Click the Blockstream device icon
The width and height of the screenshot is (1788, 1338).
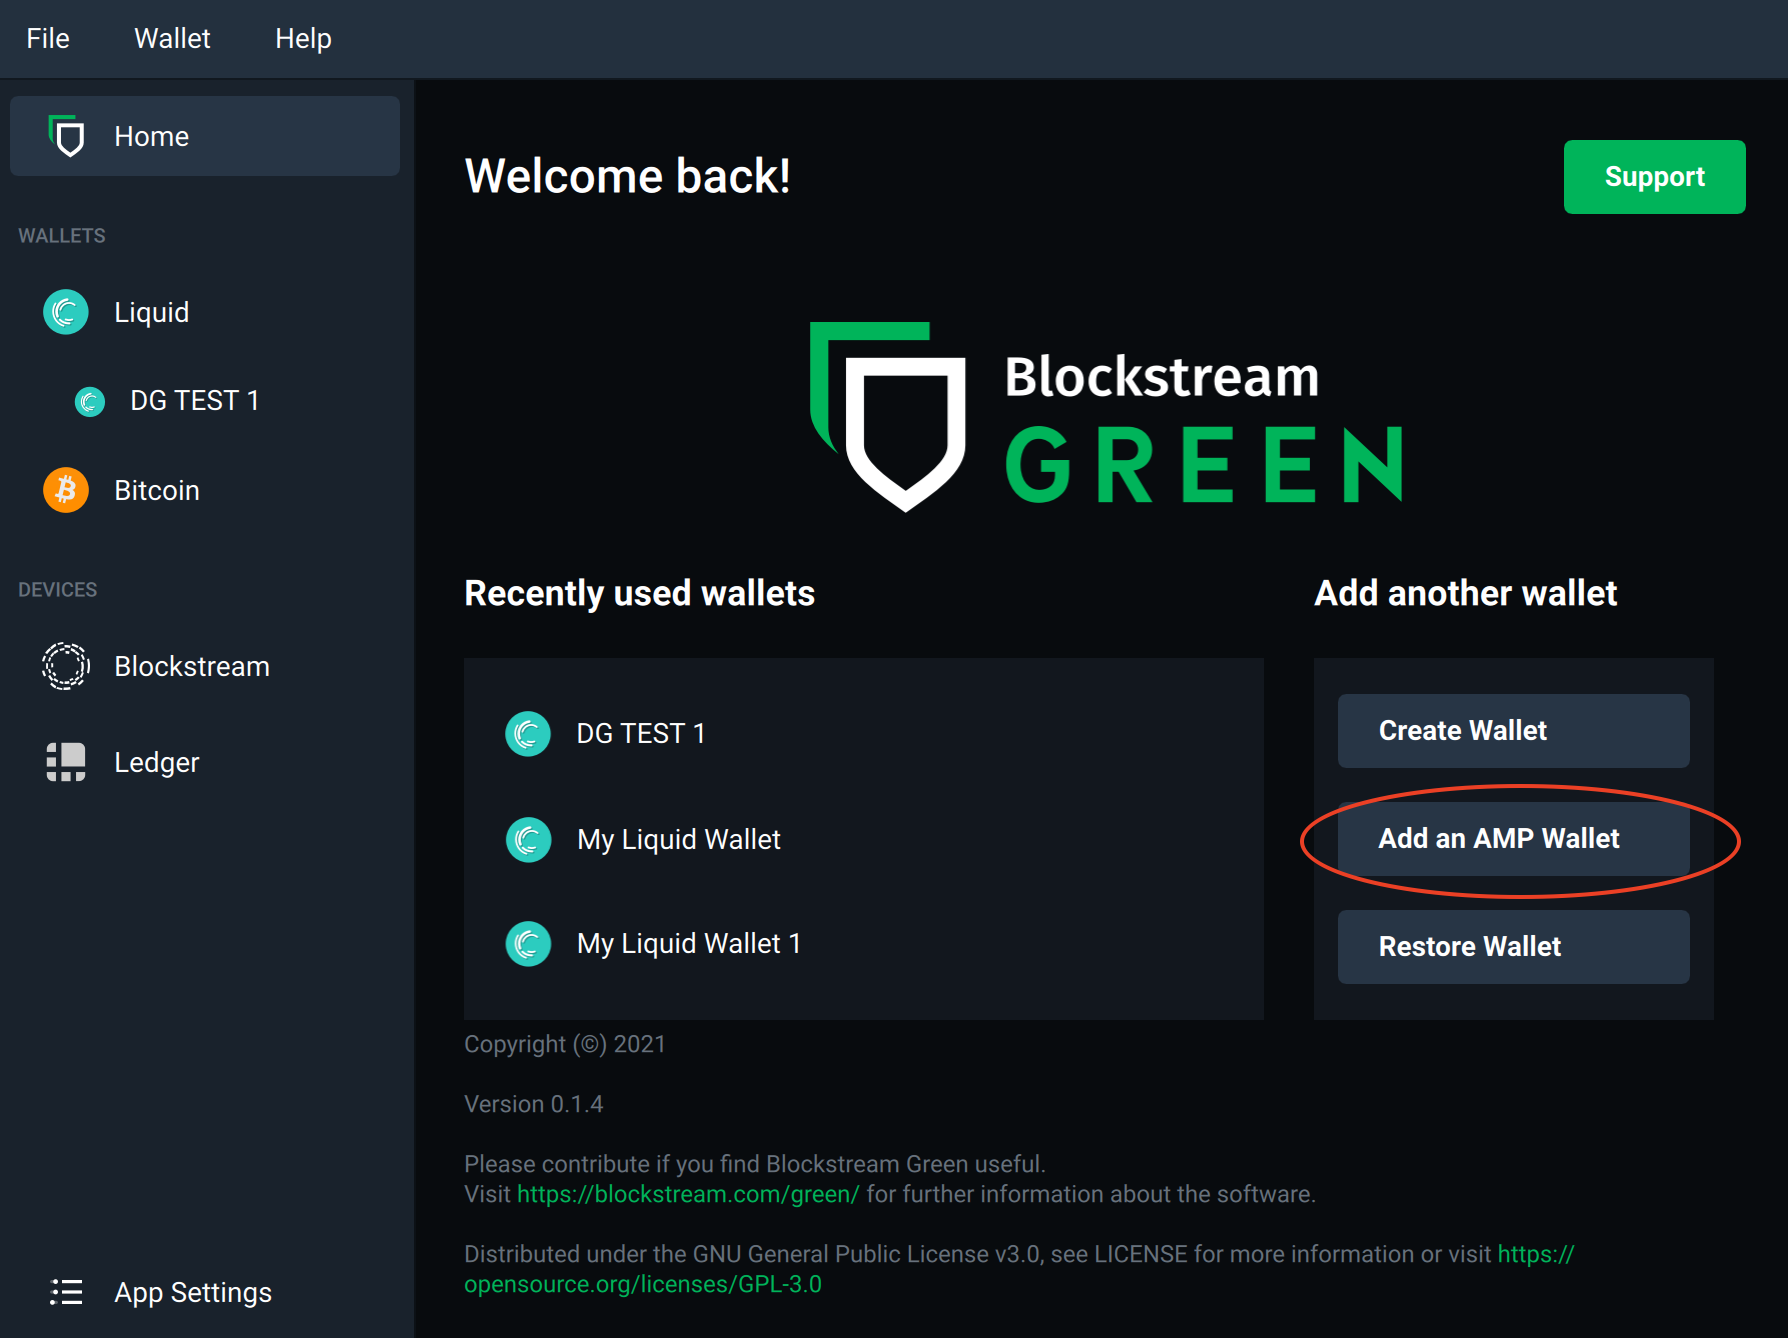pos(66,666)
